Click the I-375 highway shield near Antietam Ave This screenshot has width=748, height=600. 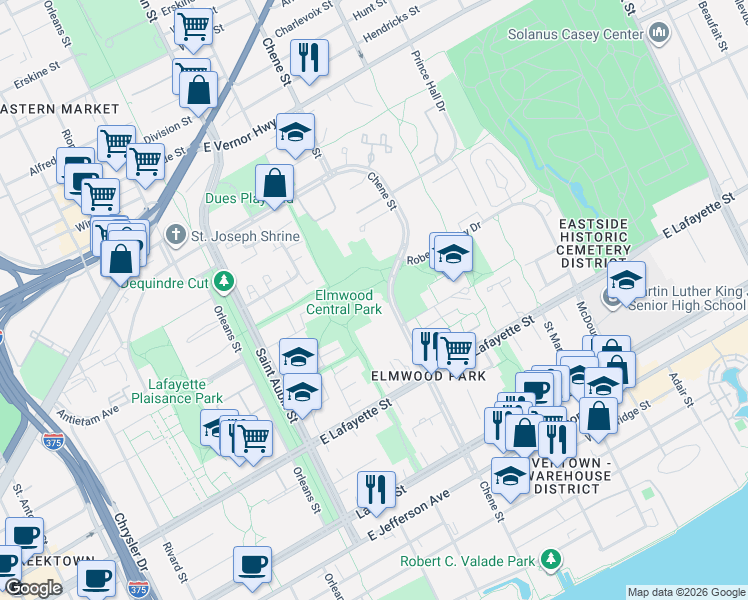(53, 442)
